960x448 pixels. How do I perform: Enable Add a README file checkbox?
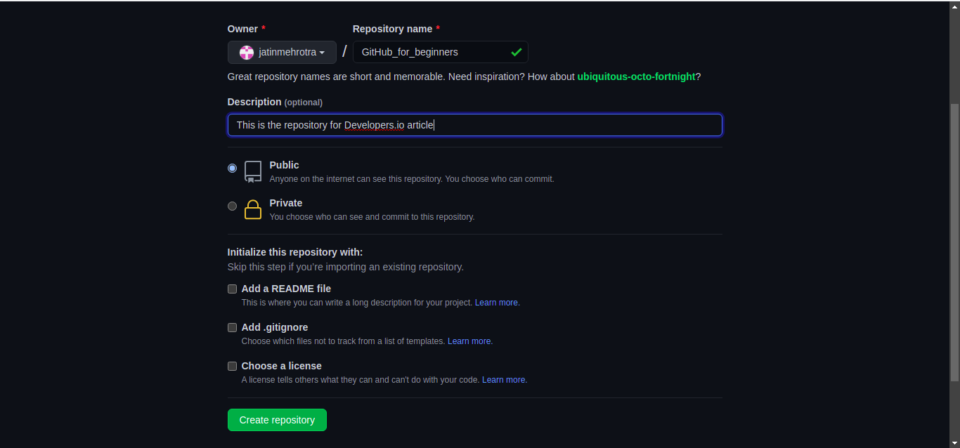pos(232,289)
